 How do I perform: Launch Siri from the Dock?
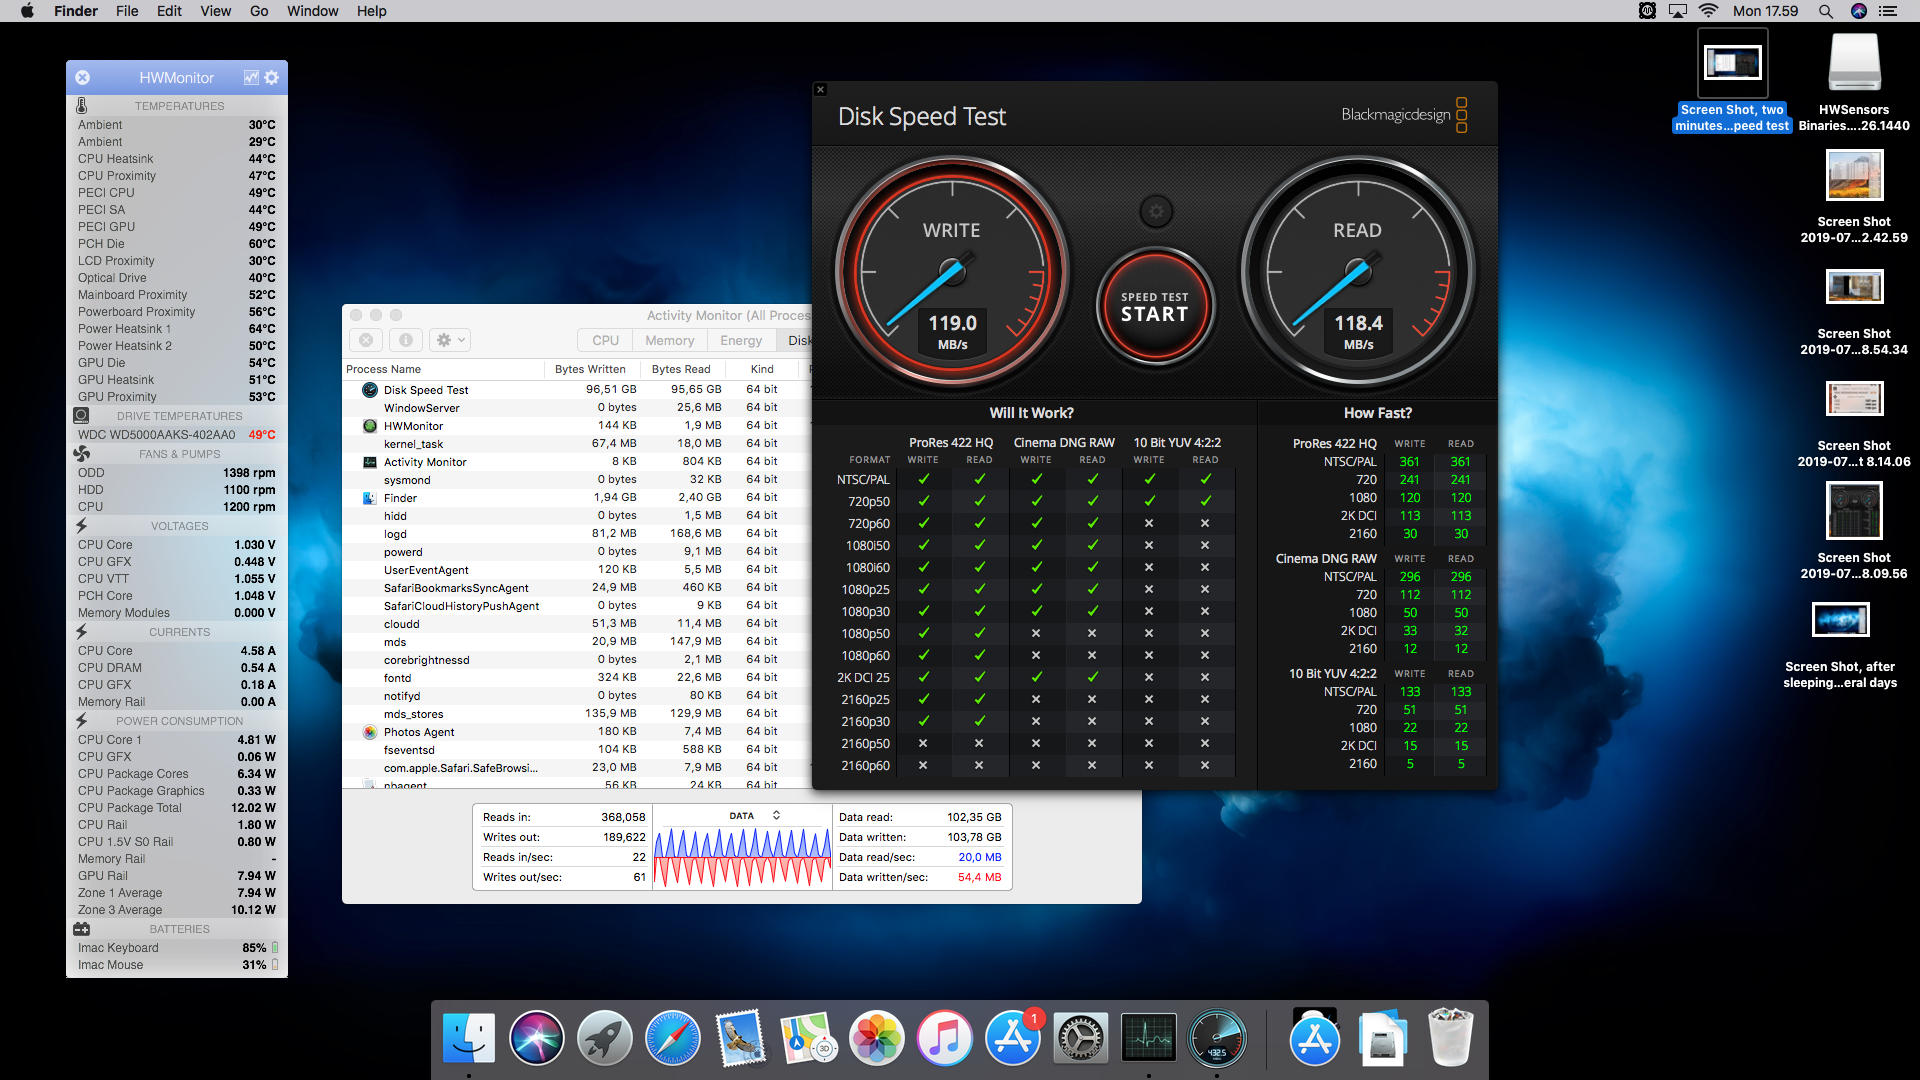[537, 1038]
